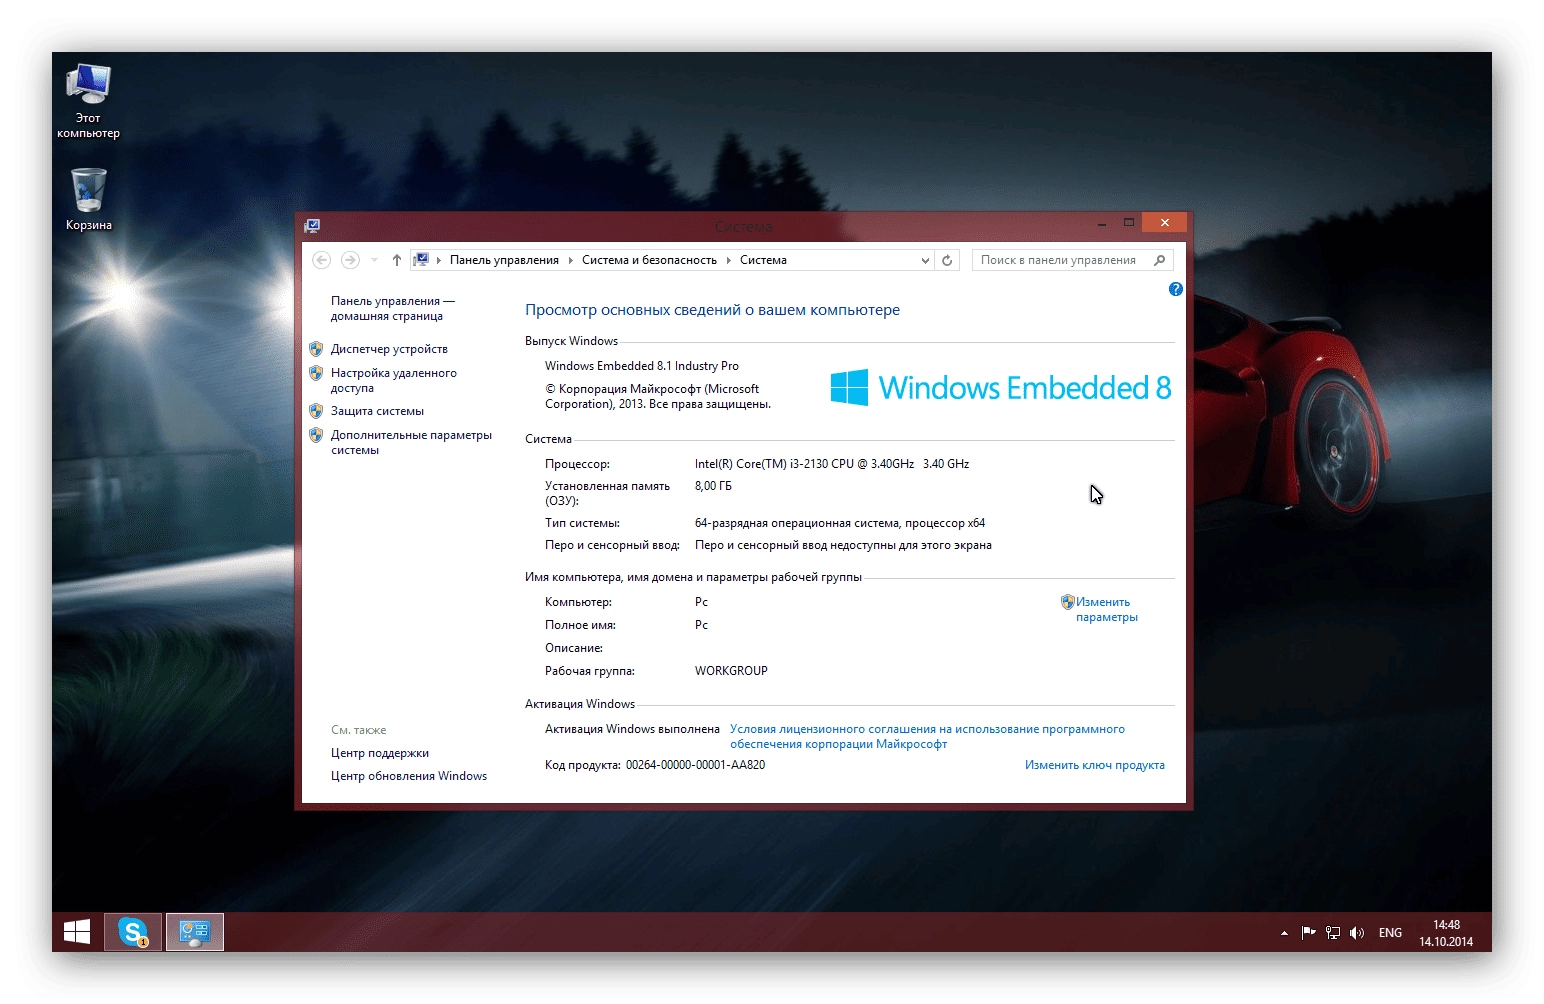Go back with the back arrow
Screen dimensions: 1544x1004
(322, 260)
